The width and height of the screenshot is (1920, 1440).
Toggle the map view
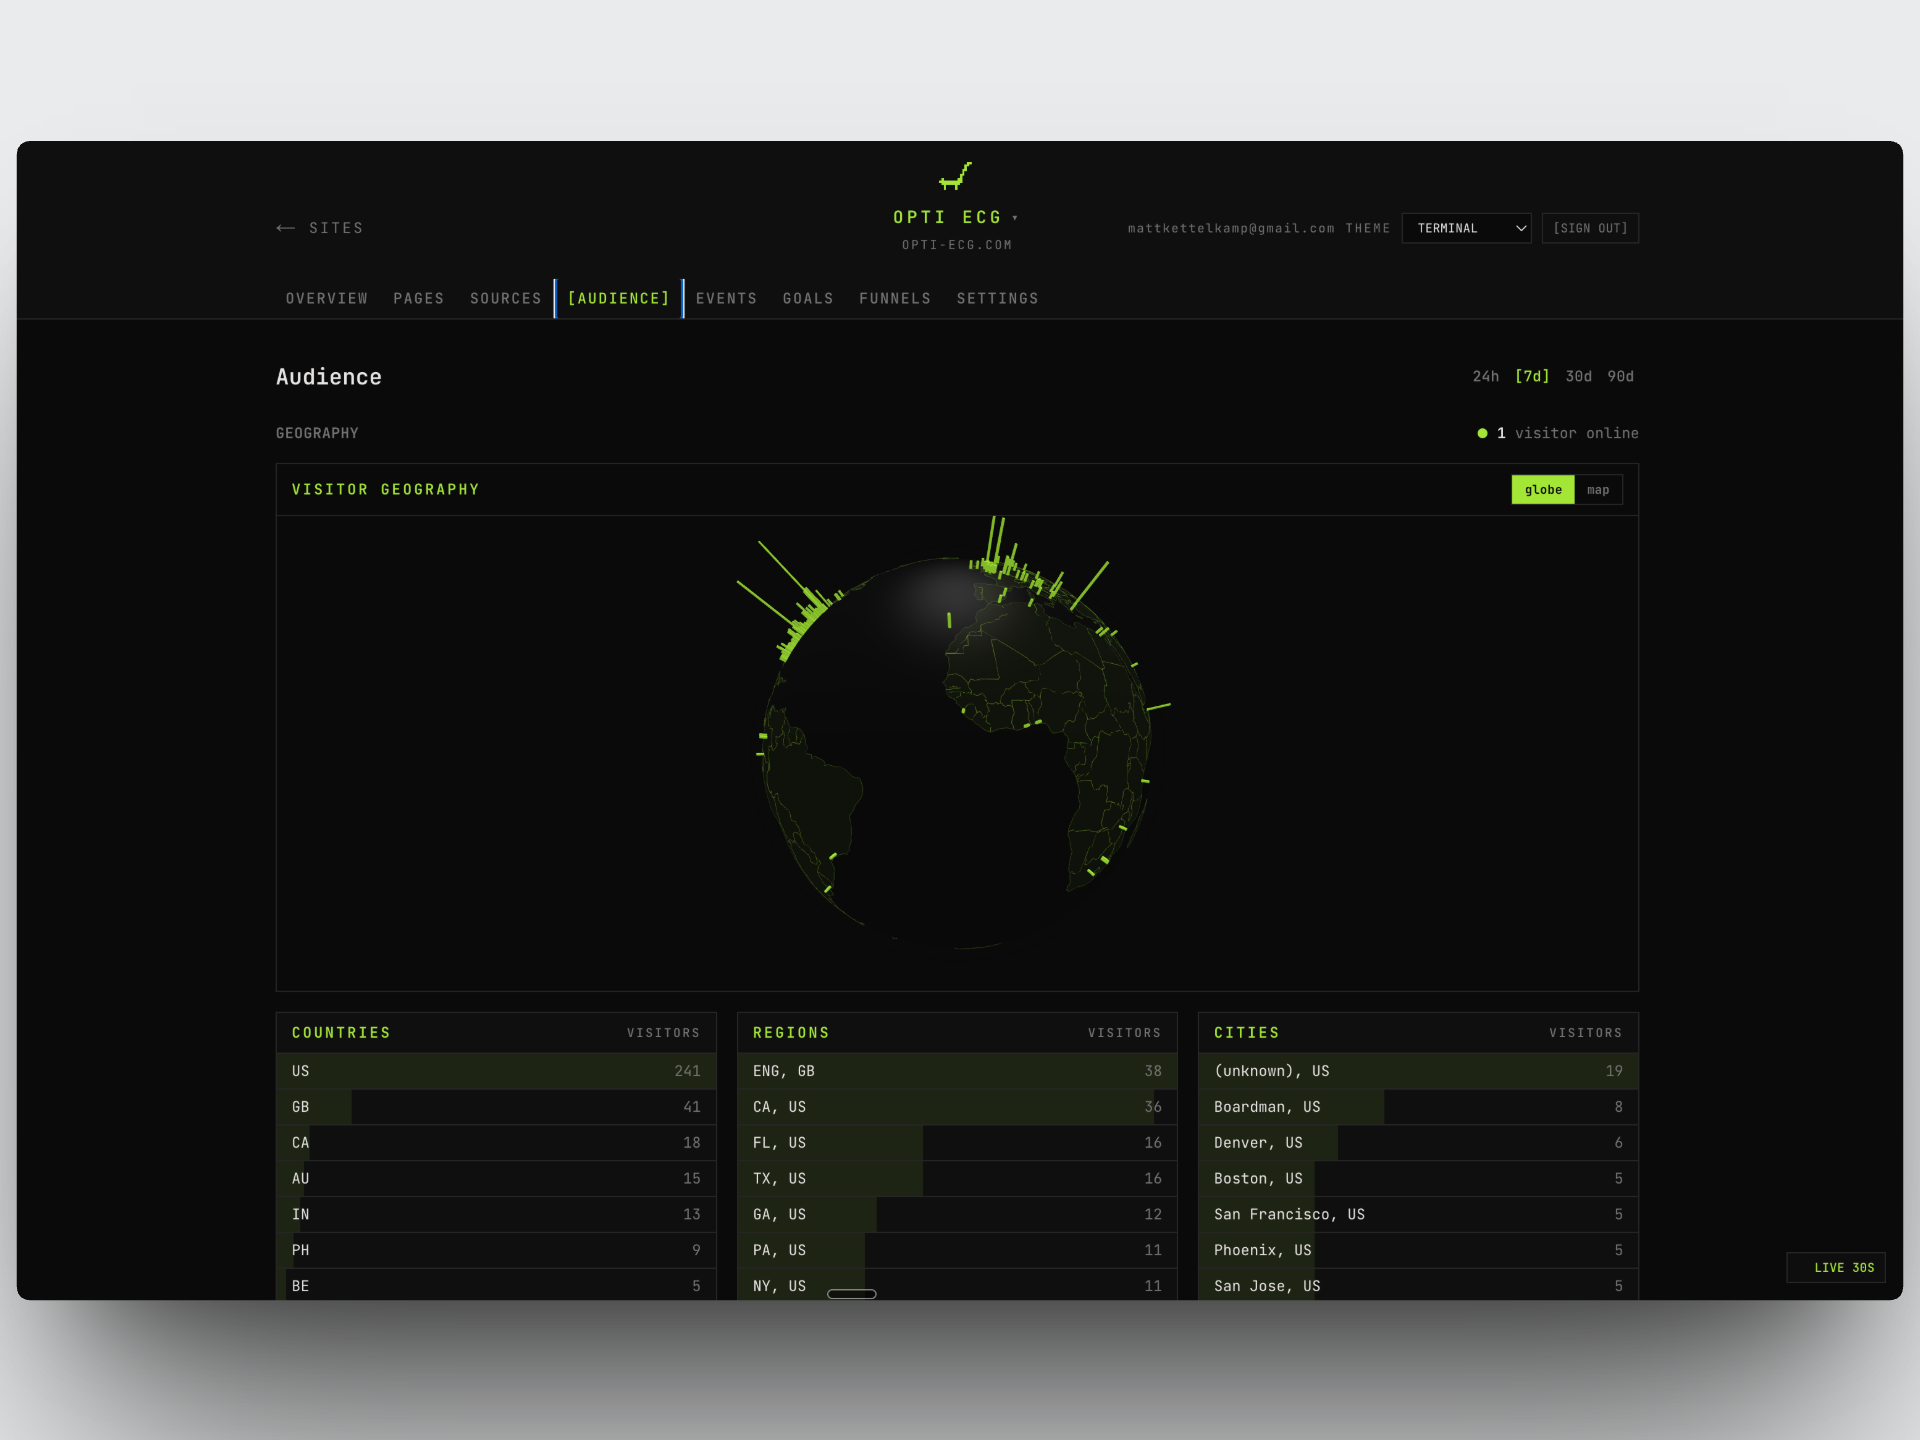point(1598,489)
